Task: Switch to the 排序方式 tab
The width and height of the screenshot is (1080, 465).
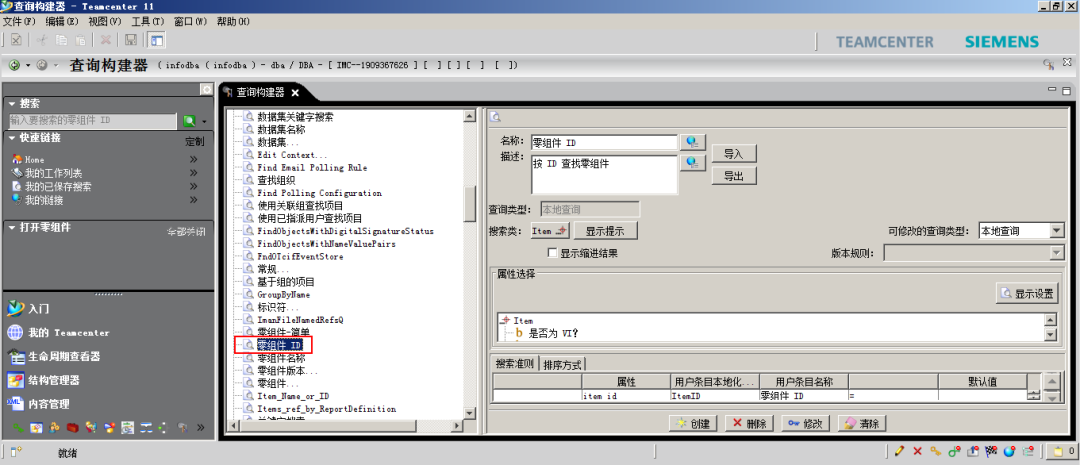Action: point(562,364)
